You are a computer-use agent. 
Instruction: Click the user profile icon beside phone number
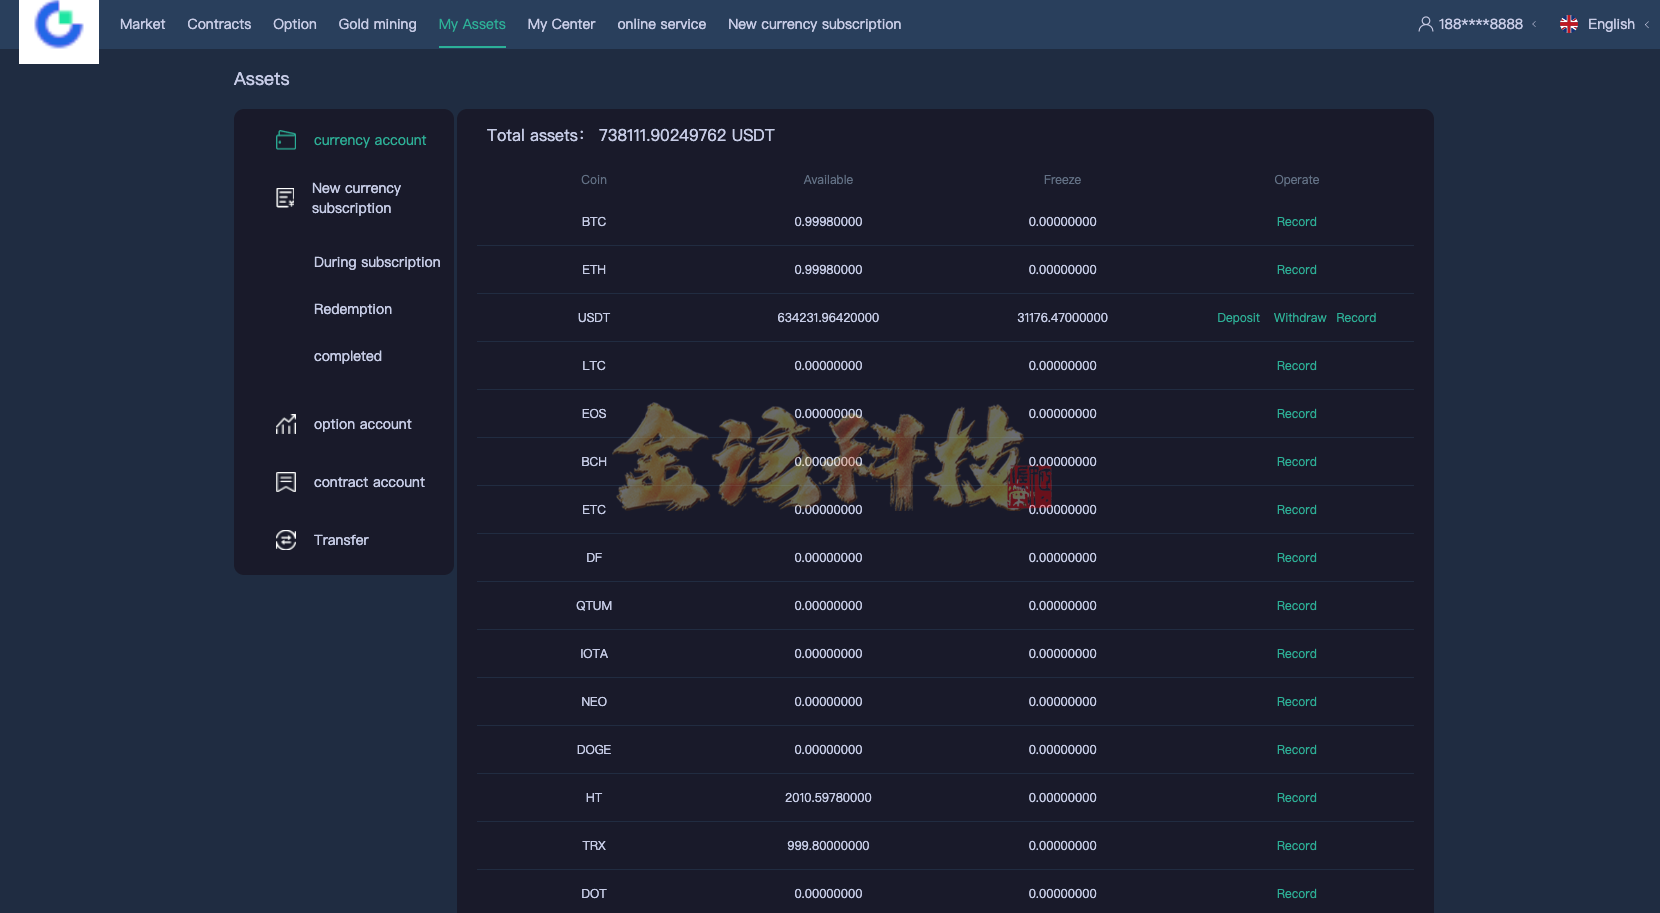[1425, 24]
